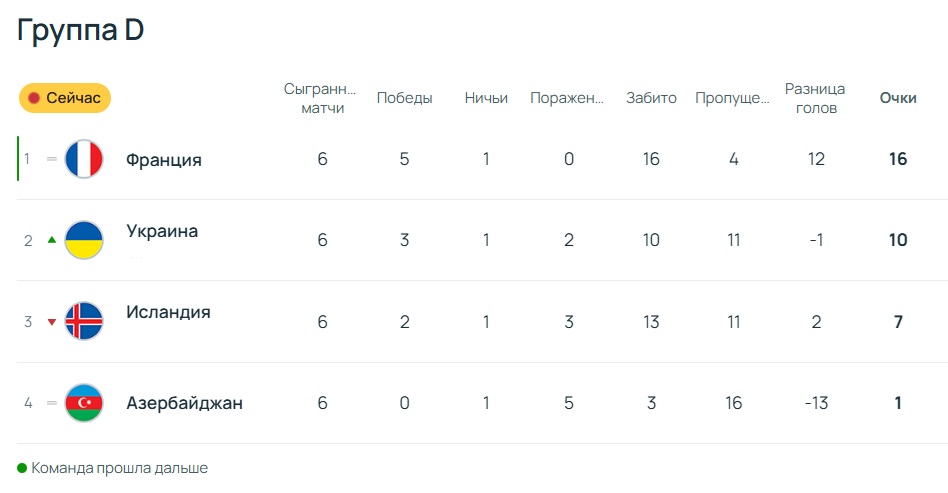Sort by Победы column header
Viewport: 948px width, 493px height.
pos(404,98)
